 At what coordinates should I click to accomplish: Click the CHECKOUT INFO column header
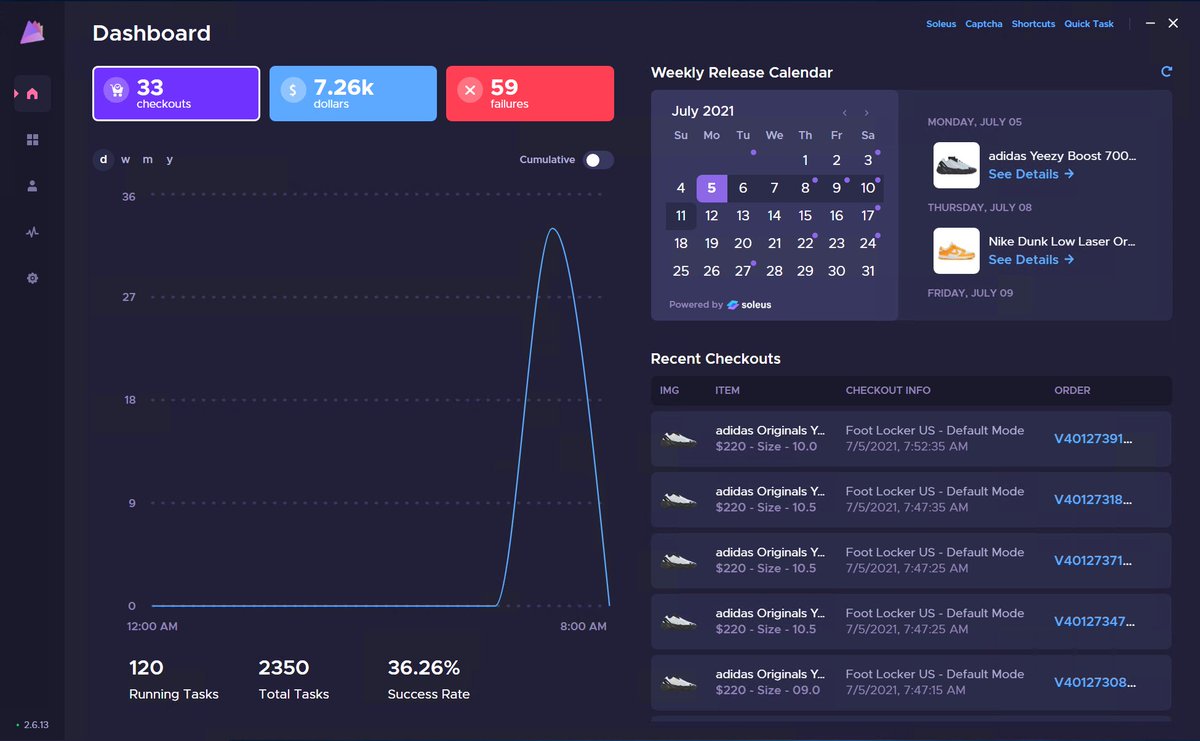point(888,391)
